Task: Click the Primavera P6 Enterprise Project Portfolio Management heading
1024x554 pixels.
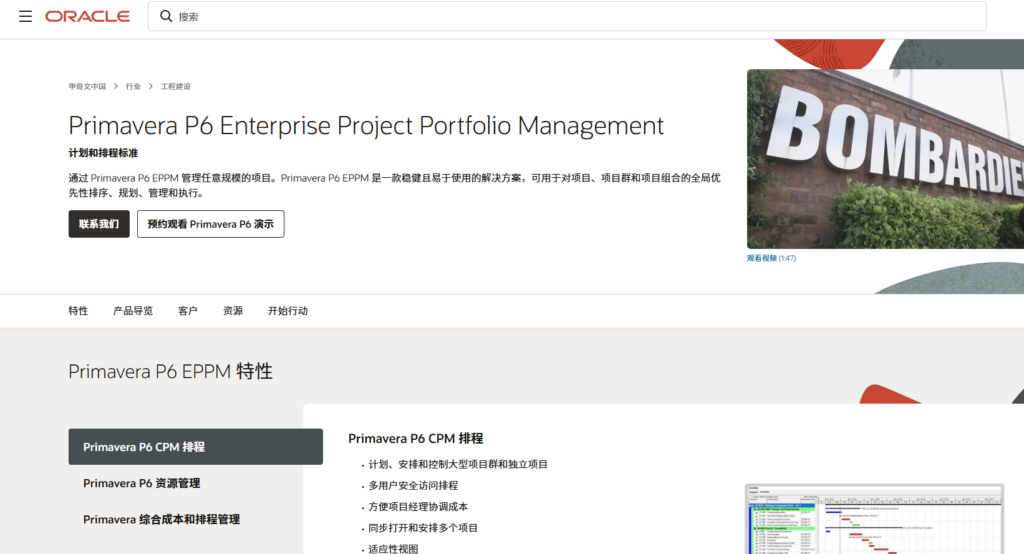Action: (x=366, y=125)
